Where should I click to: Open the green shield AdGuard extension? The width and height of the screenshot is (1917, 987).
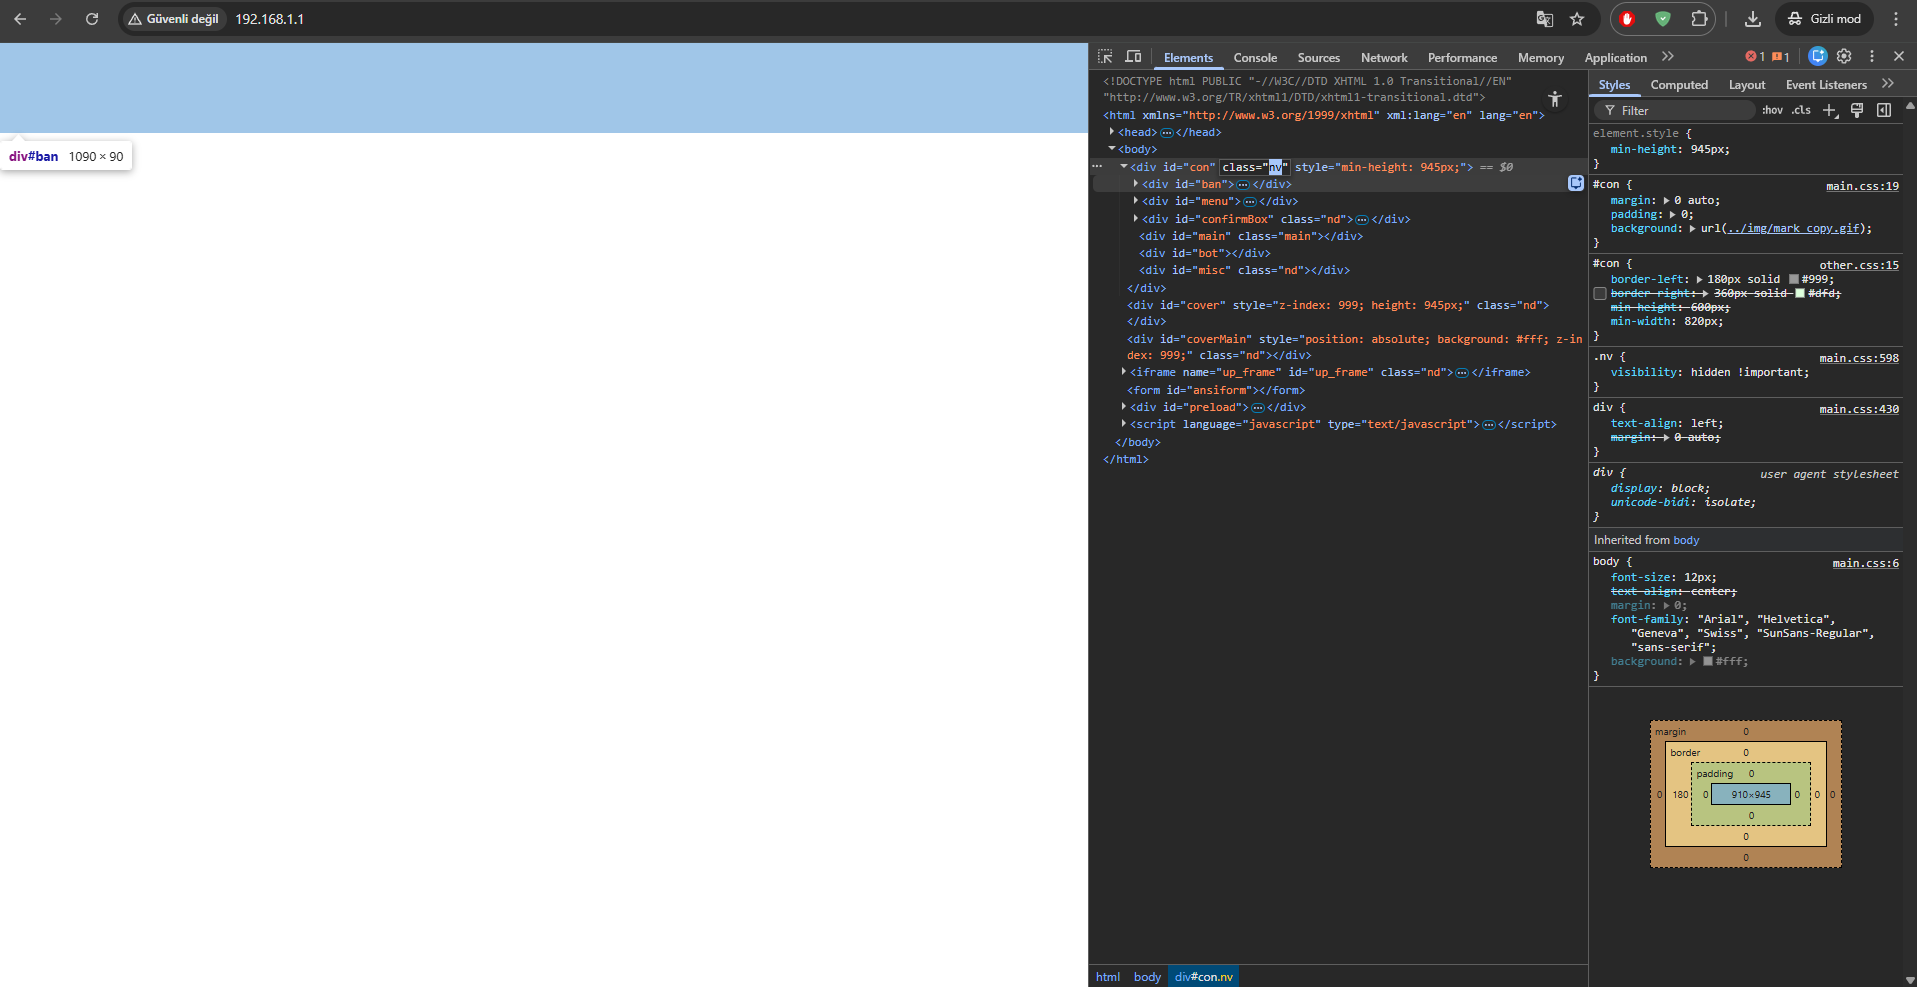[x=1663, y=19]
